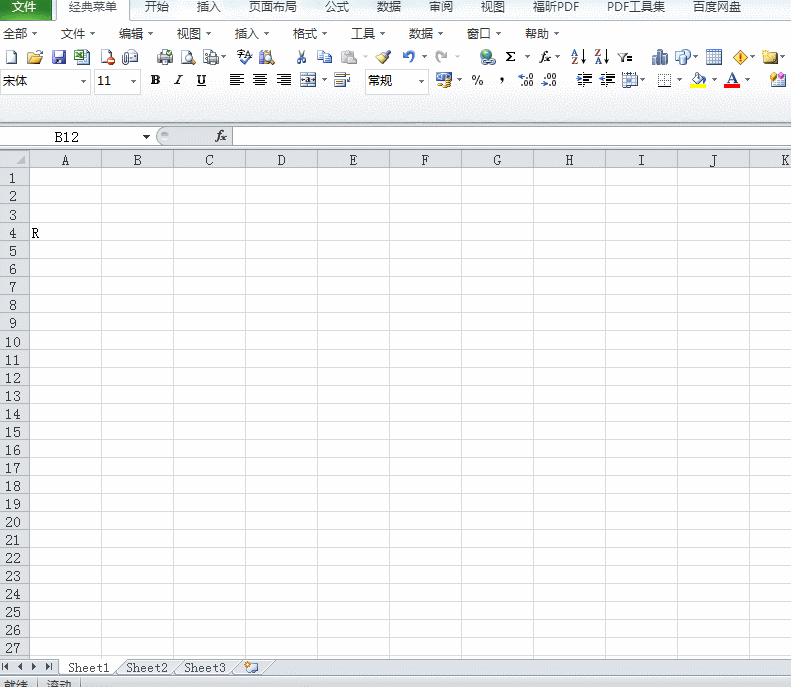Increase decimal places icon

[x=526, y=80]
